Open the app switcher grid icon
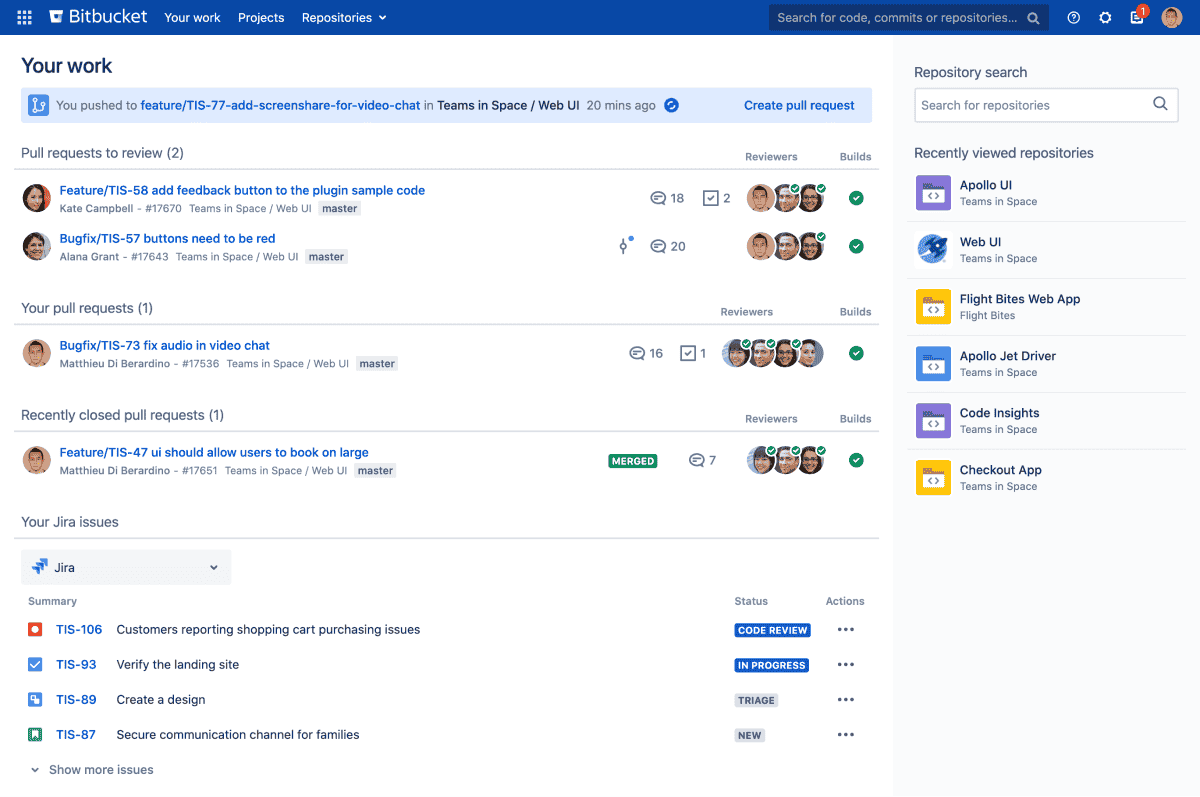The width and height of the screenshot is (1200, 797). (25, 17)
